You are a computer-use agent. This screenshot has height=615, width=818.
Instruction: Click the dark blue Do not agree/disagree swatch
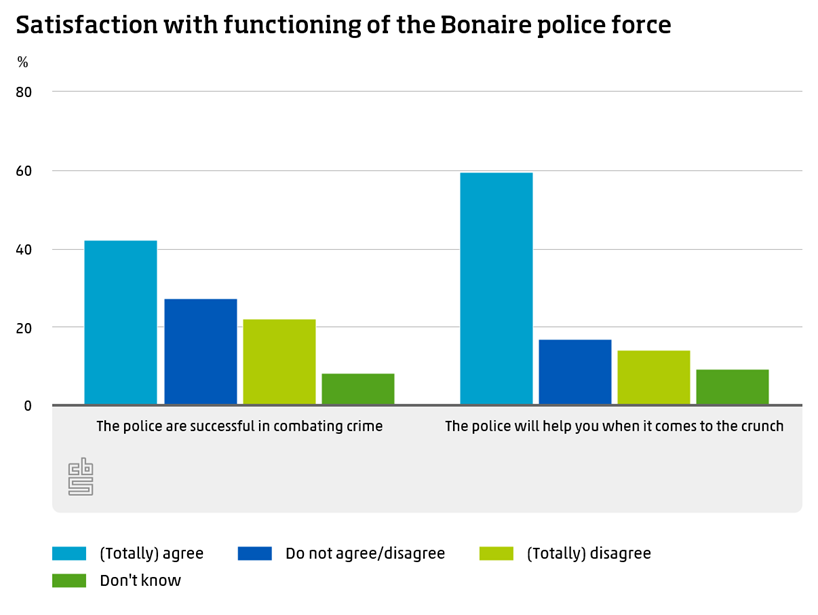[x=255, y=553]
